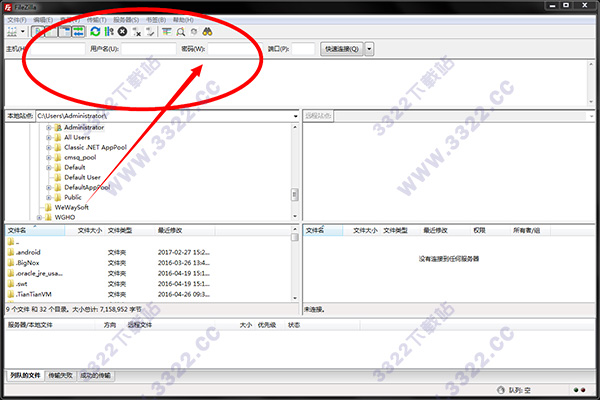This screenshot has height=400, width=600.
Task: Select the Administrator folder in tree
Action: click(84, 127)
